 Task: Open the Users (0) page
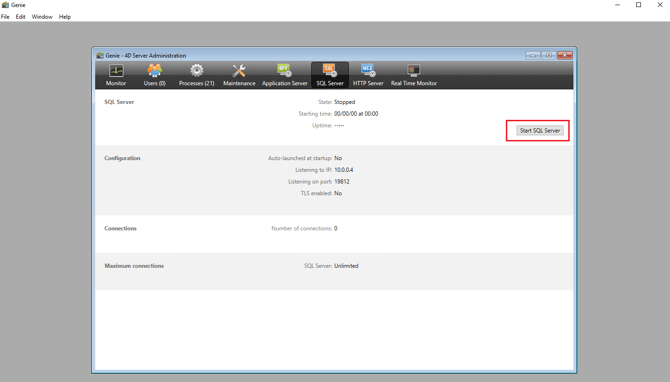click(154, 75)
